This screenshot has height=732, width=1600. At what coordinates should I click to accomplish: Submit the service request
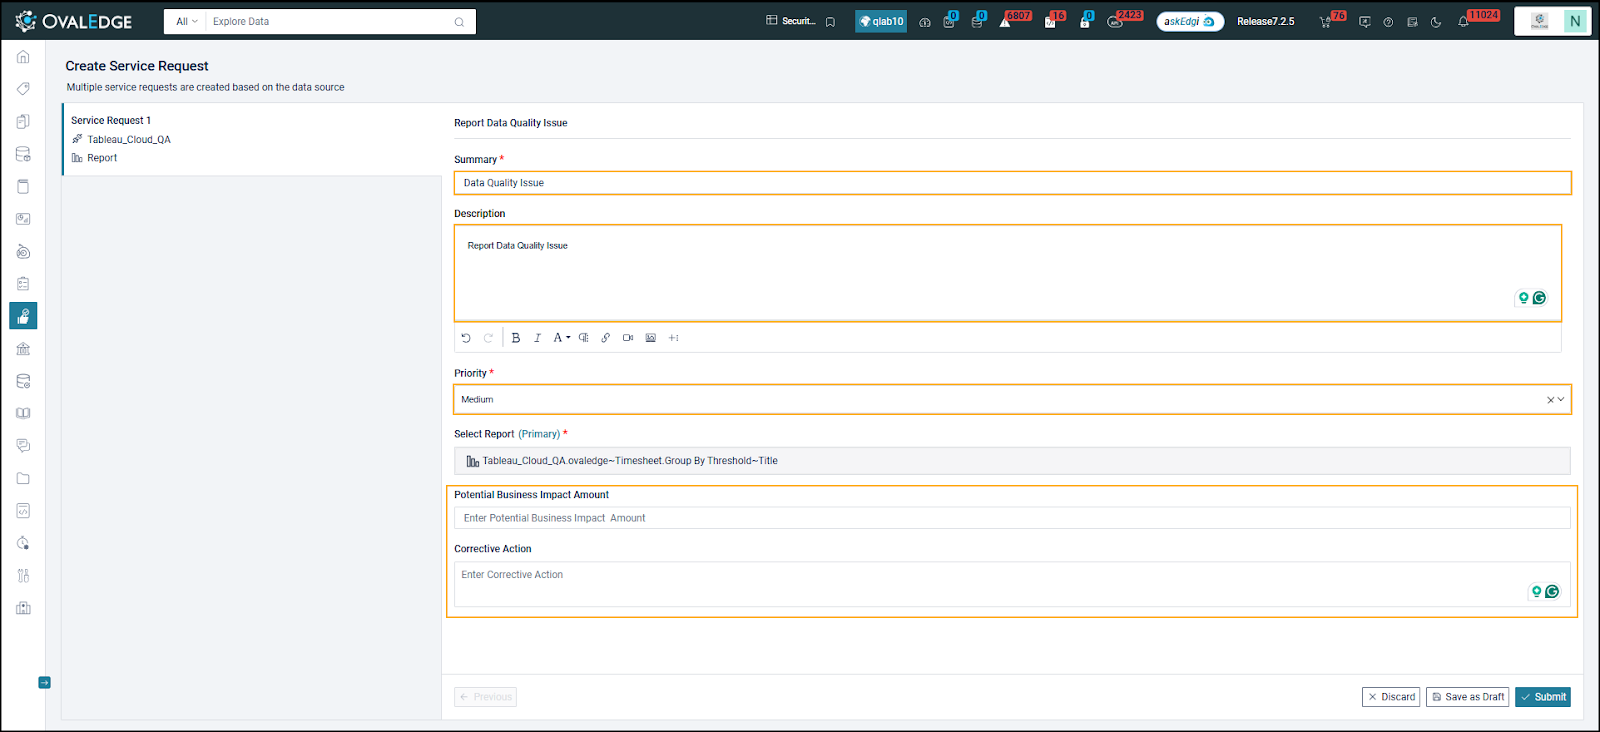(1542, 697)
